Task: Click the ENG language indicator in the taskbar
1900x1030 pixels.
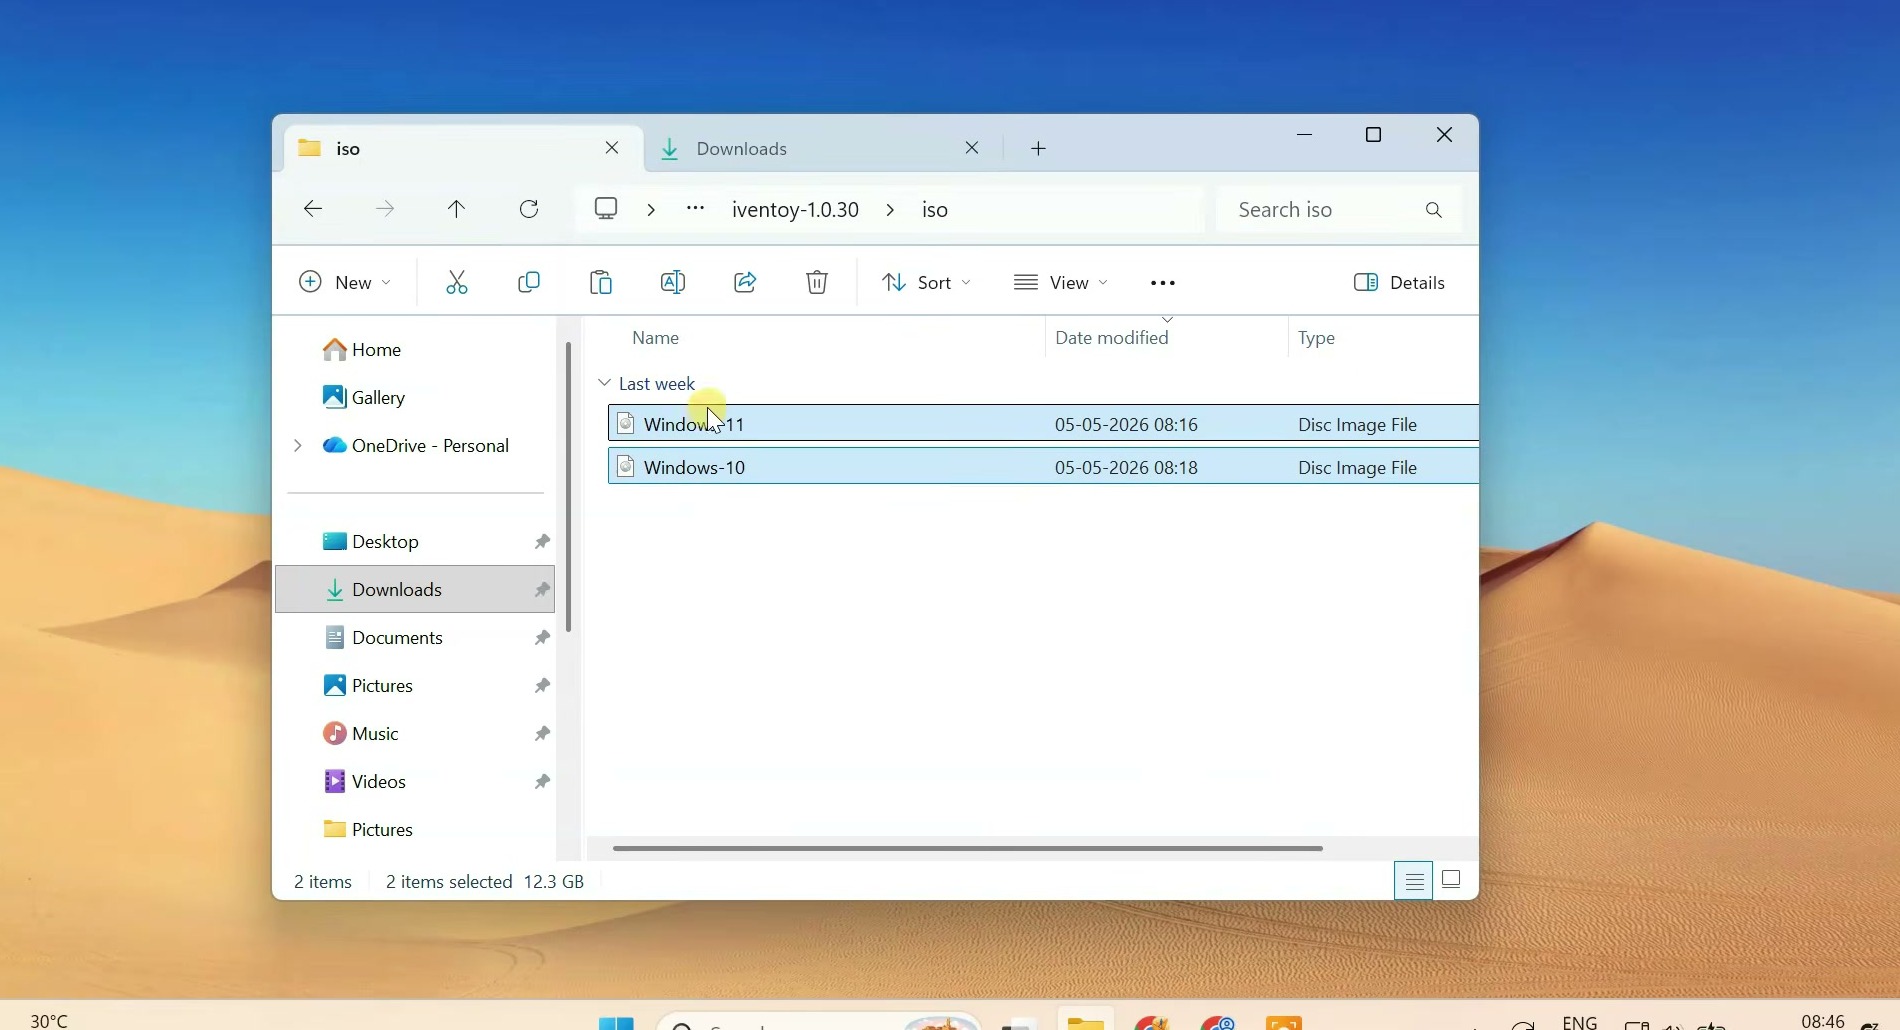Action: (1580, 1022)
